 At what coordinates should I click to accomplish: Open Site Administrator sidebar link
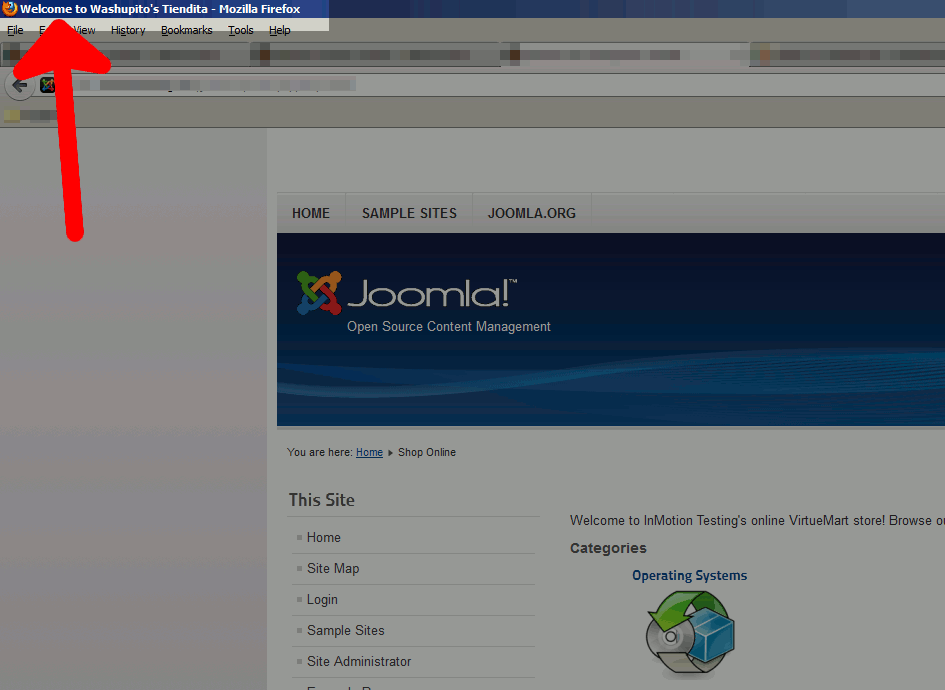coord(359,662)
